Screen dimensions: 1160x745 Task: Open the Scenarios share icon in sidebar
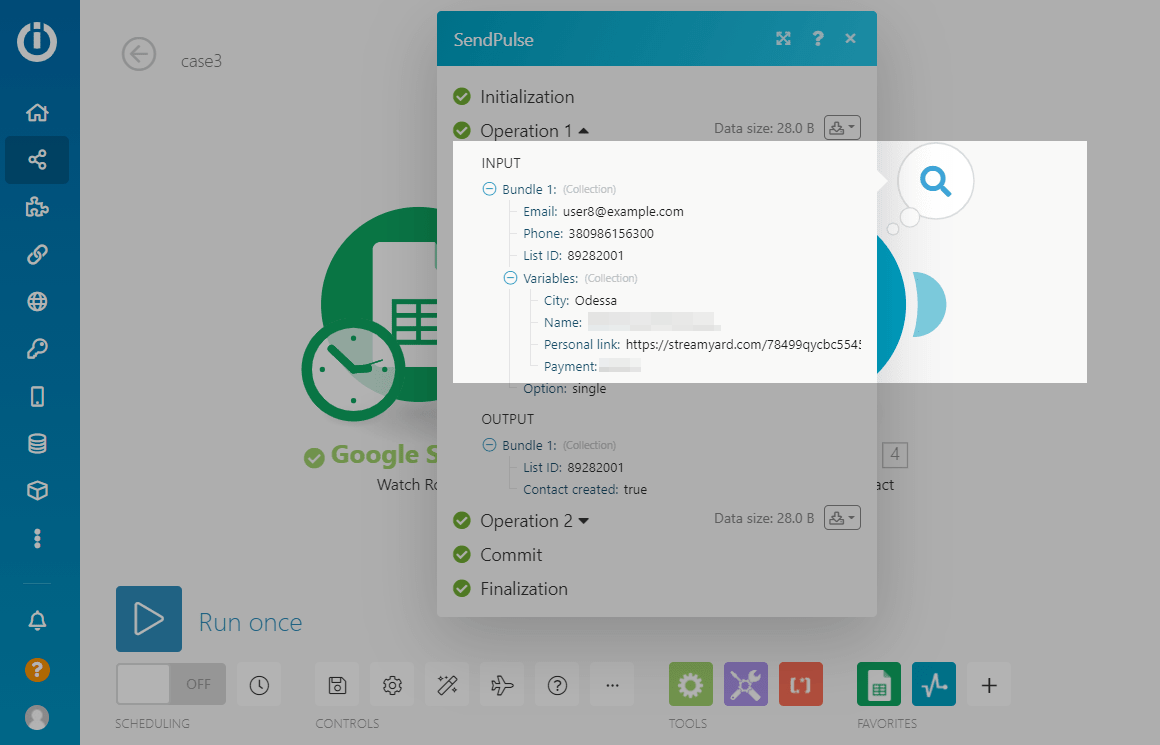(x=37, y=160)
